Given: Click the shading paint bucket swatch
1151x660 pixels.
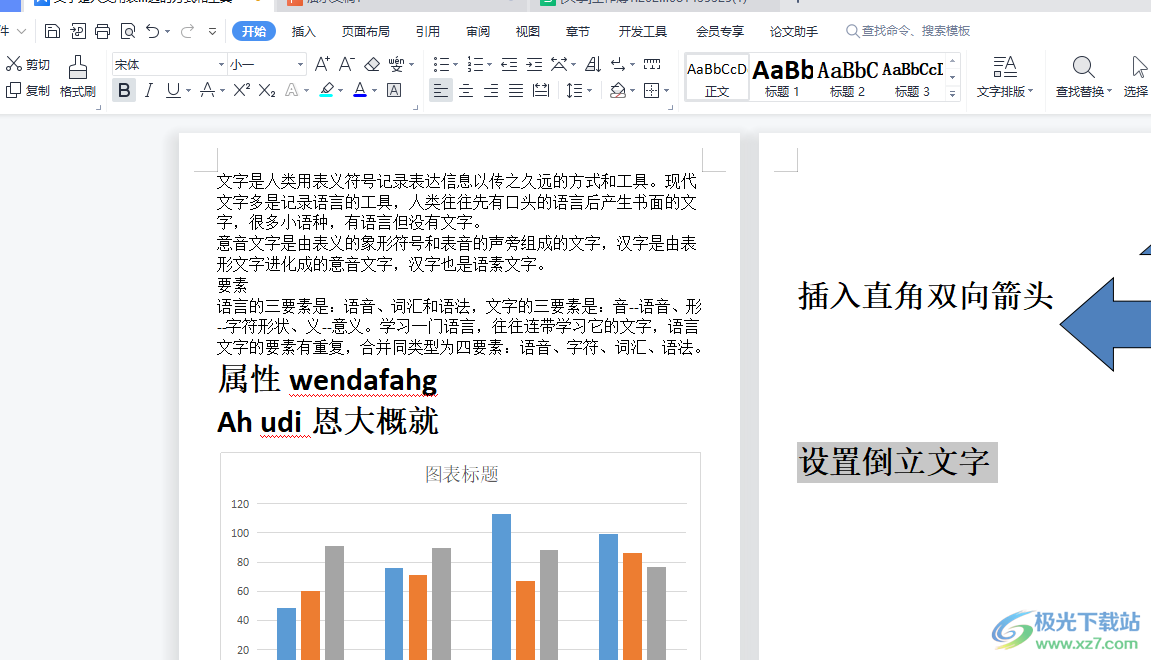Looking at the screenshot, I should [x=617, y=90].
